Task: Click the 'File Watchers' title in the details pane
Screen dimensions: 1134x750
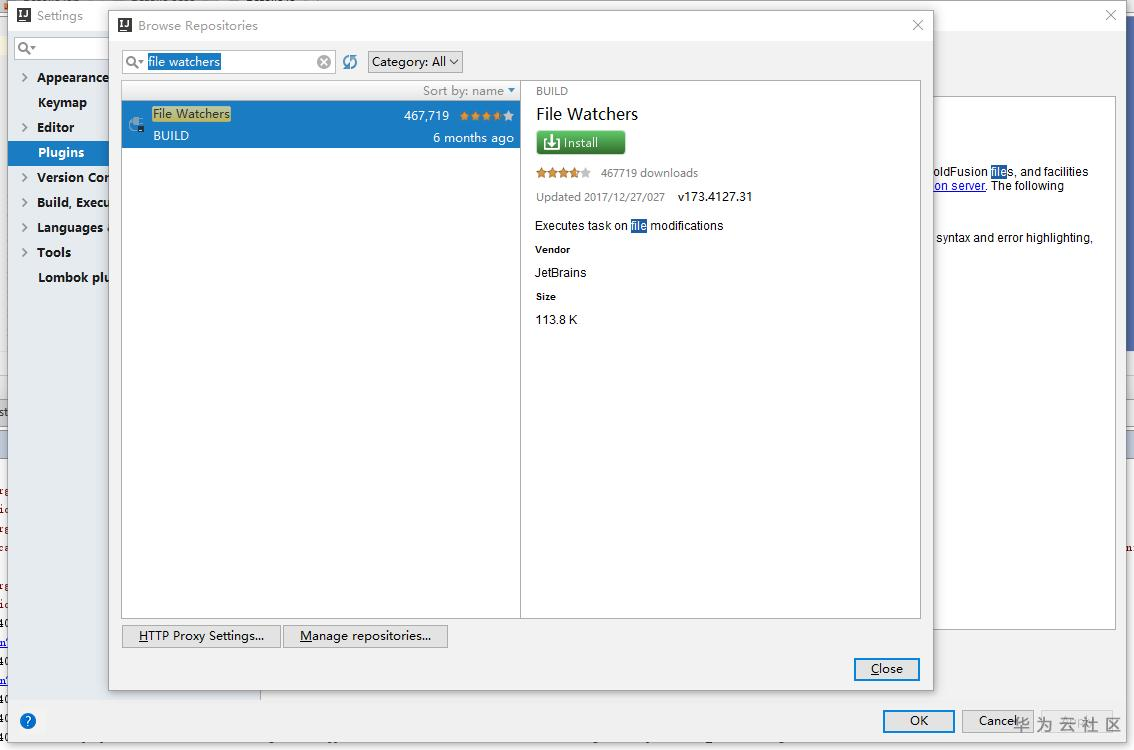Action: point(587,114)
